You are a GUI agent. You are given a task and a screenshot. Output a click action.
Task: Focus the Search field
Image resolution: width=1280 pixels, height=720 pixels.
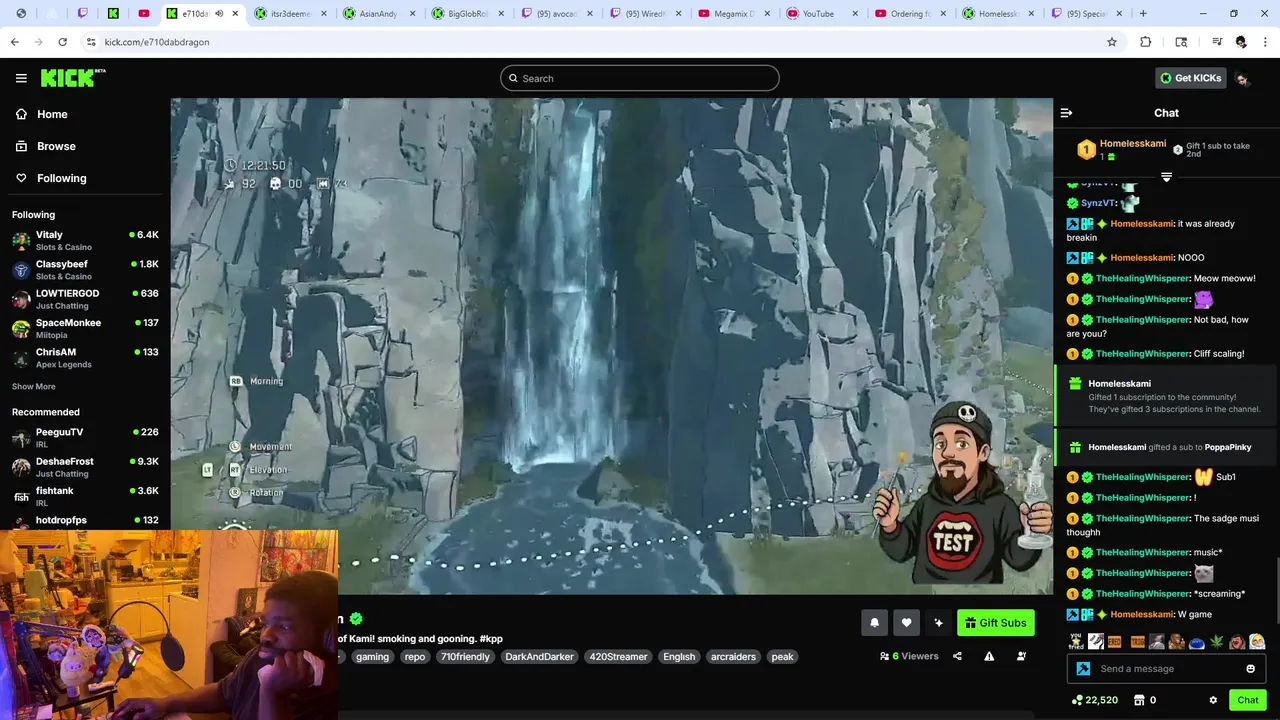tap(640, 78)
